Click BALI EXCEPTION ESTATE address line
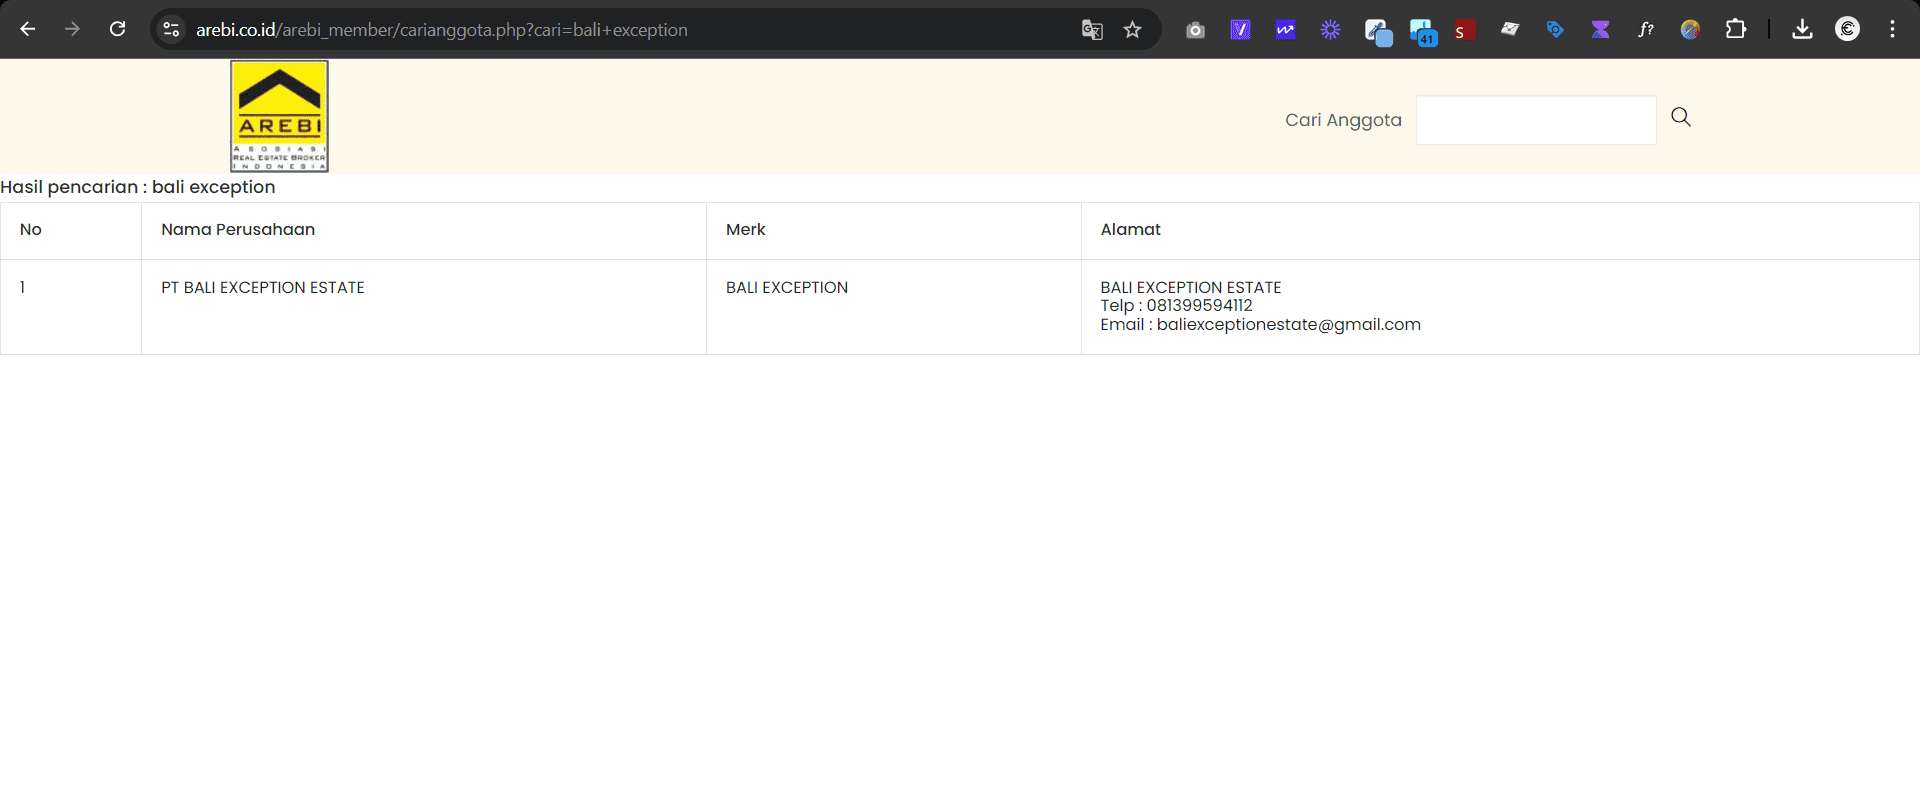The height and width of the screenshot is (808, 1920). 1191,287
